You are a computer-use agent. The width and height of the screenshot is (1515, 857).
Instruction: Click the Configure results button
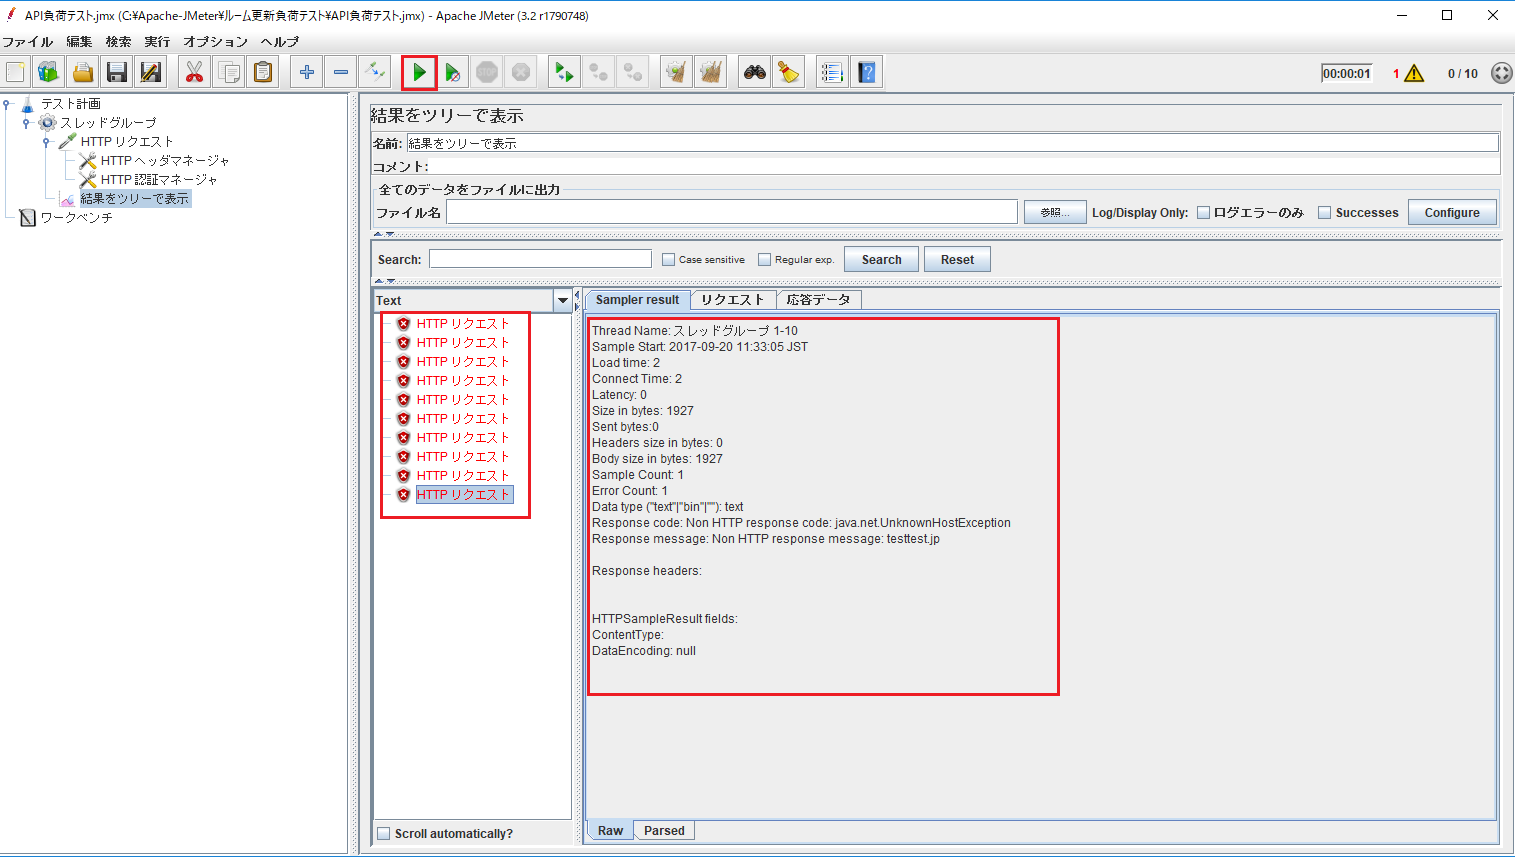click(1451, 212)
